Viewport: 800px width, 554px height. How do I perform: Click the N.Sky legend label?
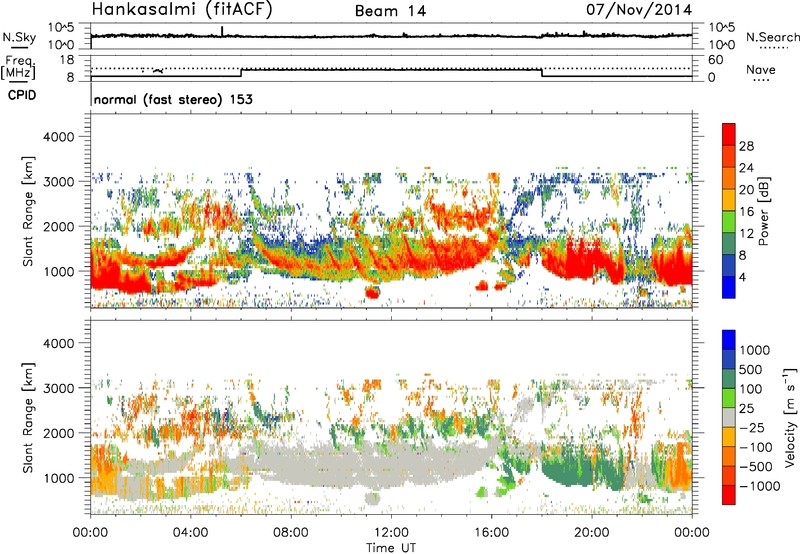click(x=19, y=37)
